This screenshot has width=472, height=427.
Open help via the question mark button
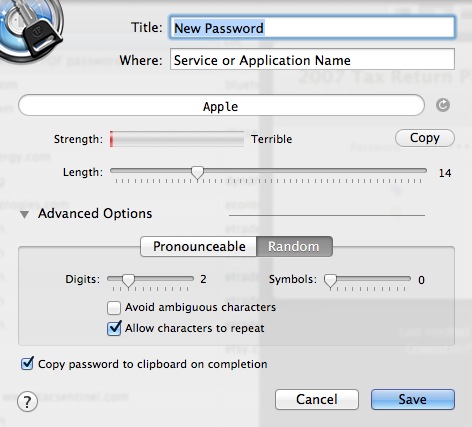(x=27, y=402)
